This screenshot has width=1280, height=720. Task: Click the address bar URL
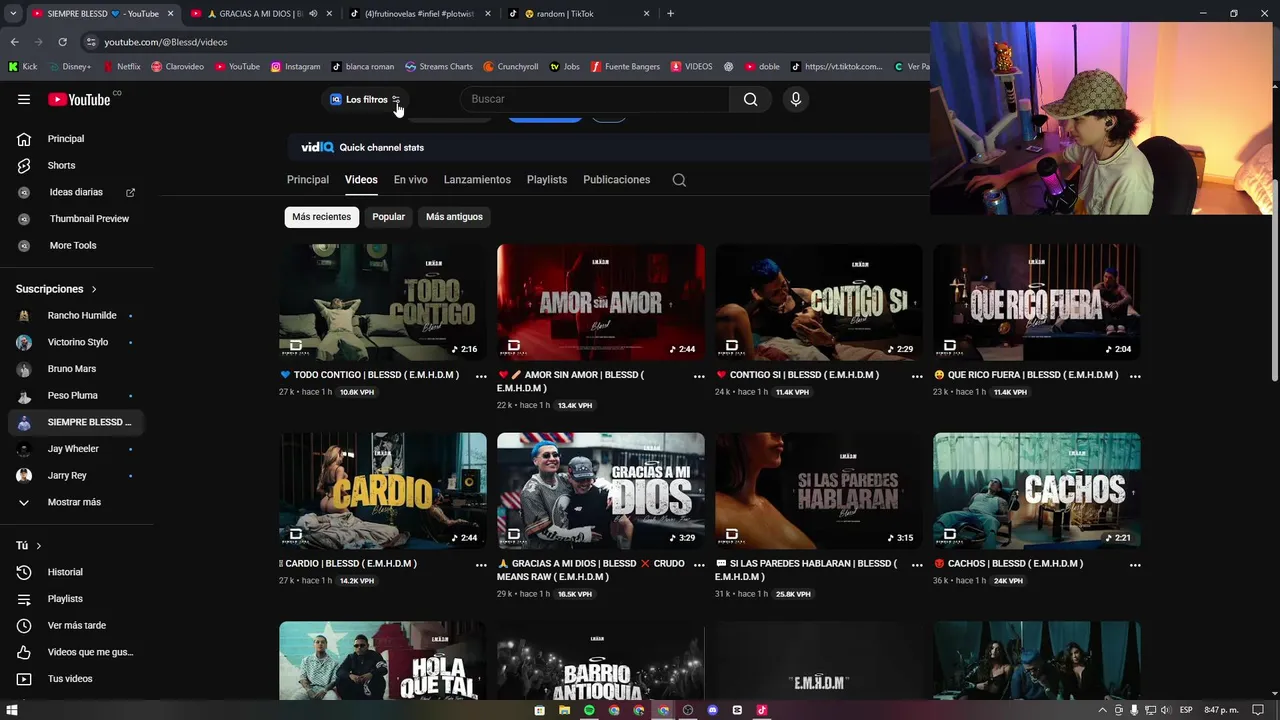pyautogui.click(x=166, y=42)
